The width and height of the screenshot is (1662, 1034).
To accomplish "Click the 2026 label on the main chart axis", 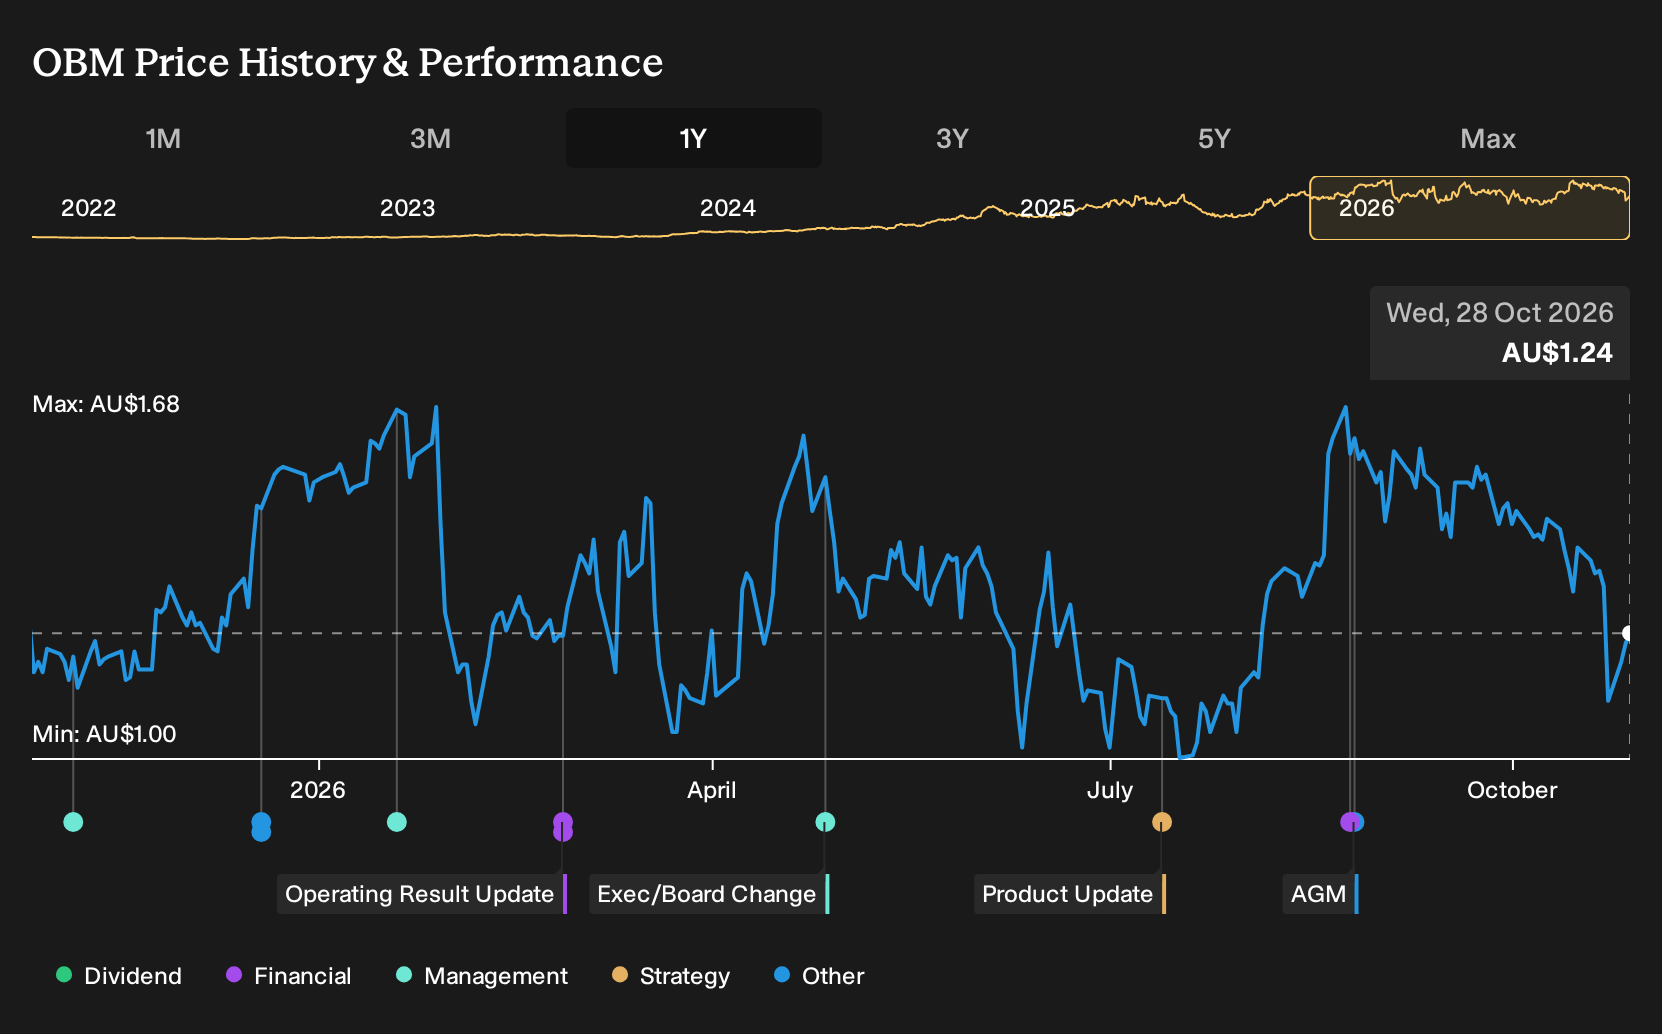I will coord(318,790).
